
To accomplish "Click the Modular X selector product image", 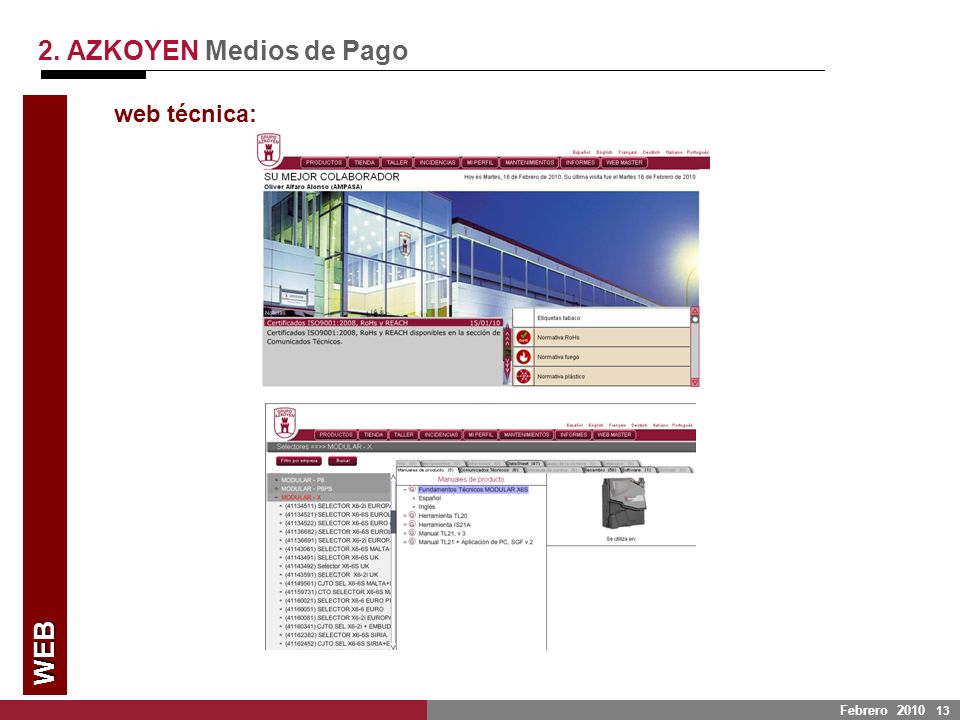I will pyautogui.click(x=623, y=503).
